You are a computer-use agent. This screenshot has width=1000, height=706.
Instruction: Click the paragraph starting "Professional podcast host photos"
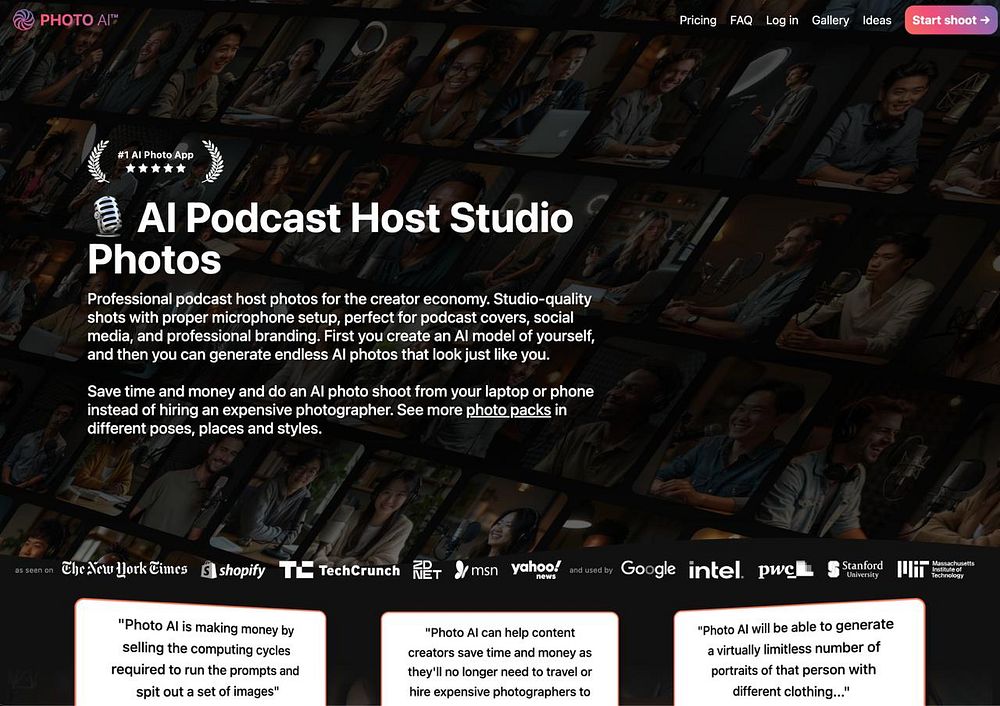click(341, 327)
